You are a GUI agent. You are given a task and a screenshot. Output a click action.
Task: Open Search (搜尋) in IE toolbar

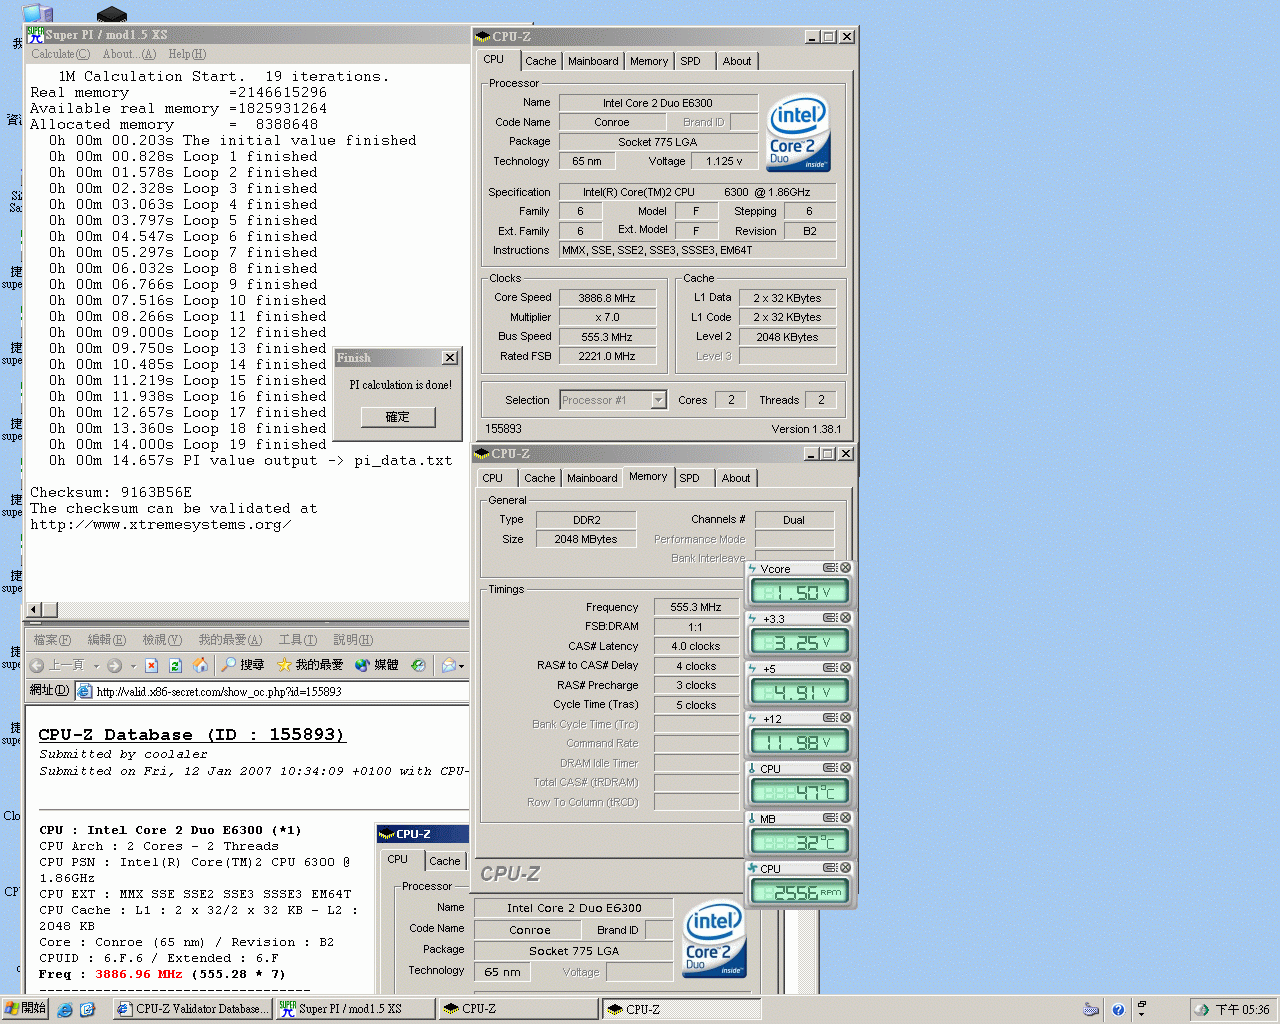click(x=242, y=665)
